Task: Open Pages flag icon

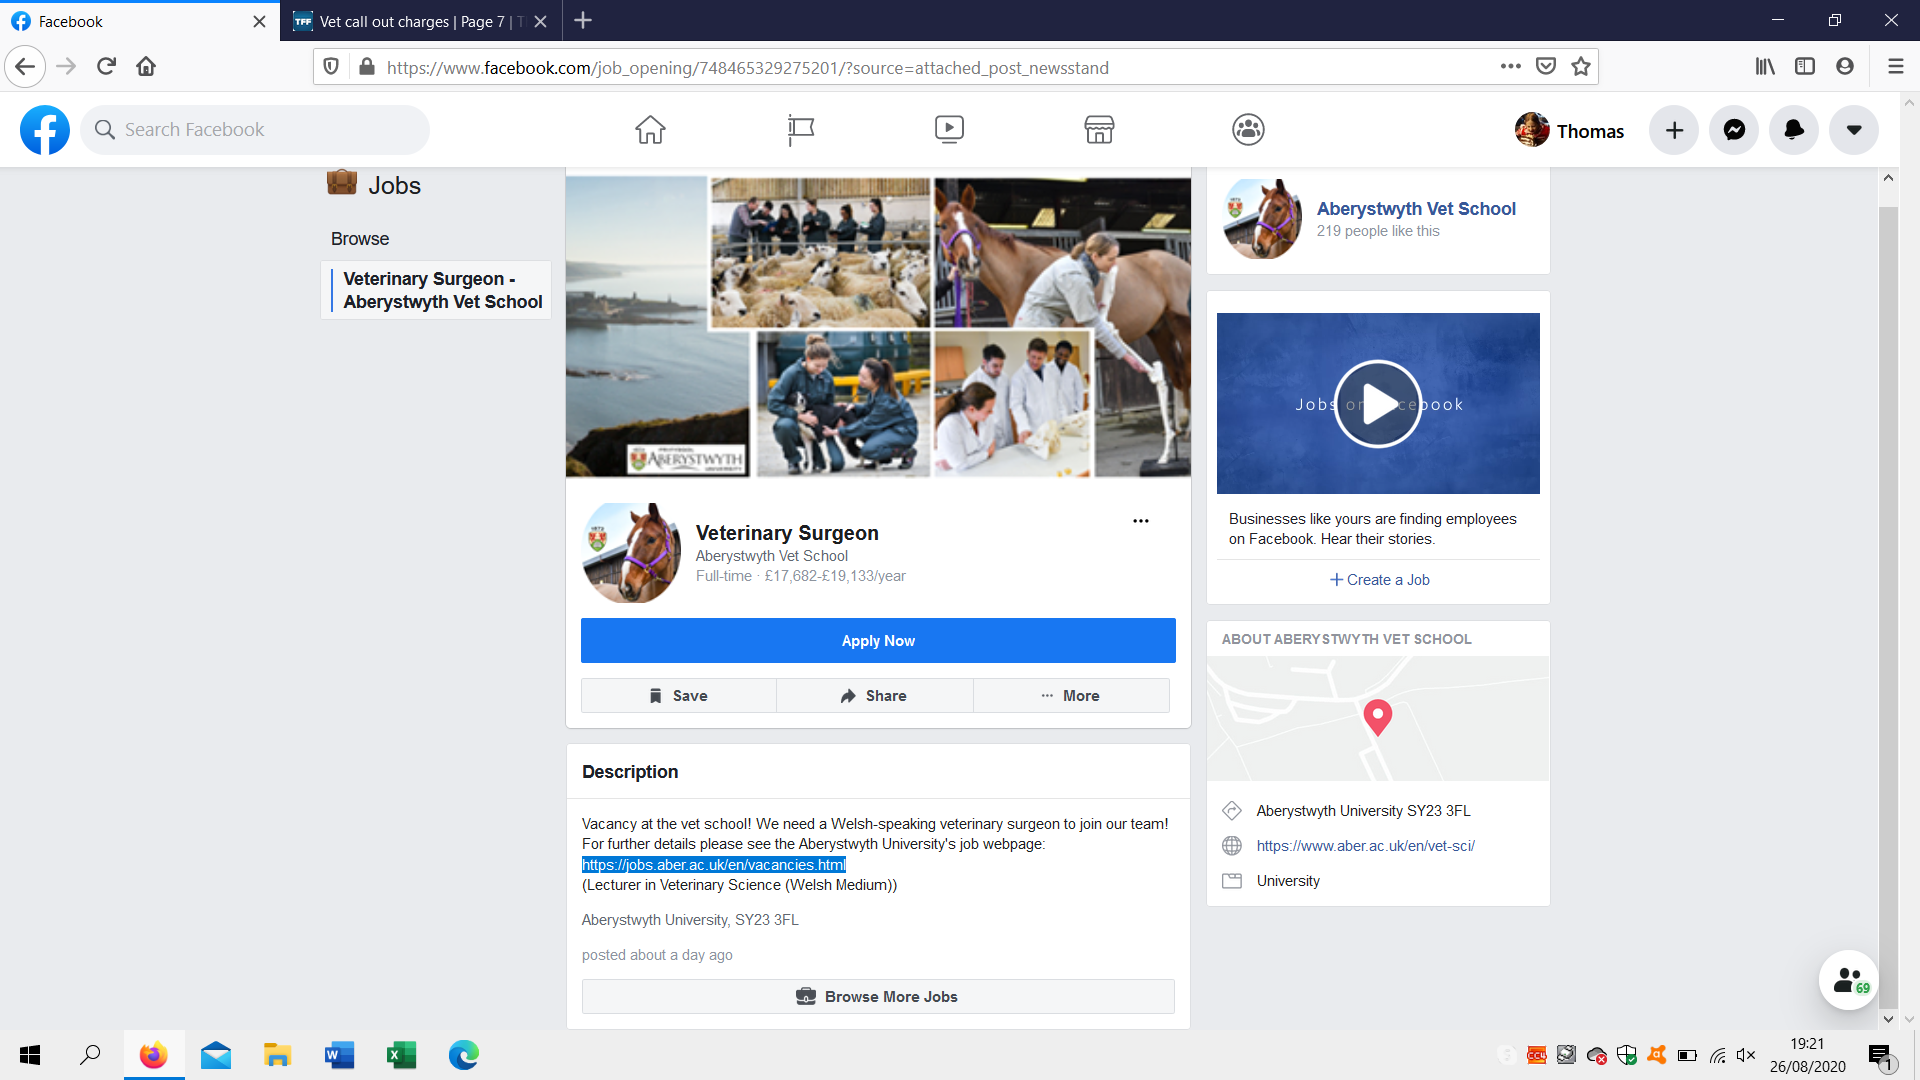Action: tap(800, 130)
